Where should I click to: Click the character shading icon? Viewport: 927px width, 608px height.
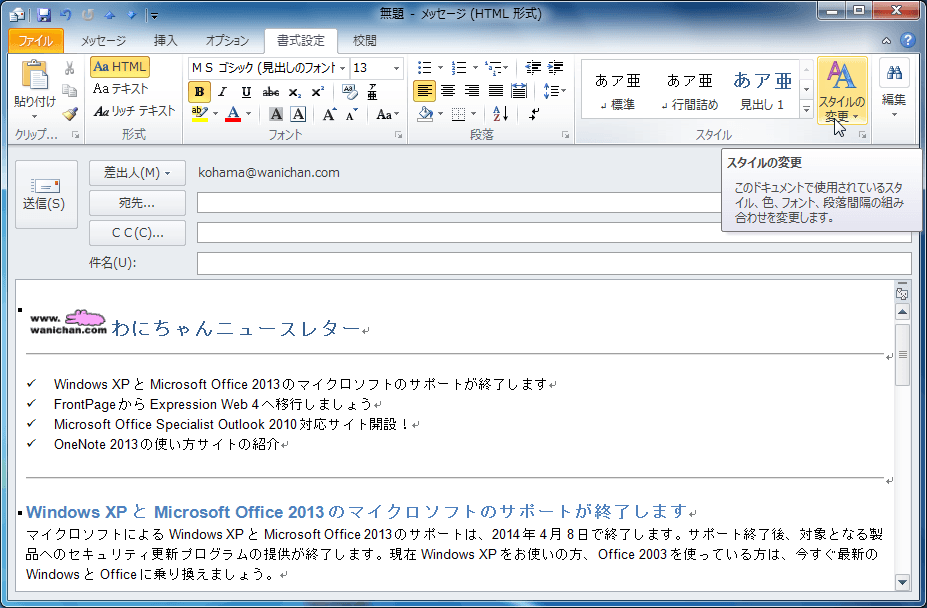(x=276, y=114)
